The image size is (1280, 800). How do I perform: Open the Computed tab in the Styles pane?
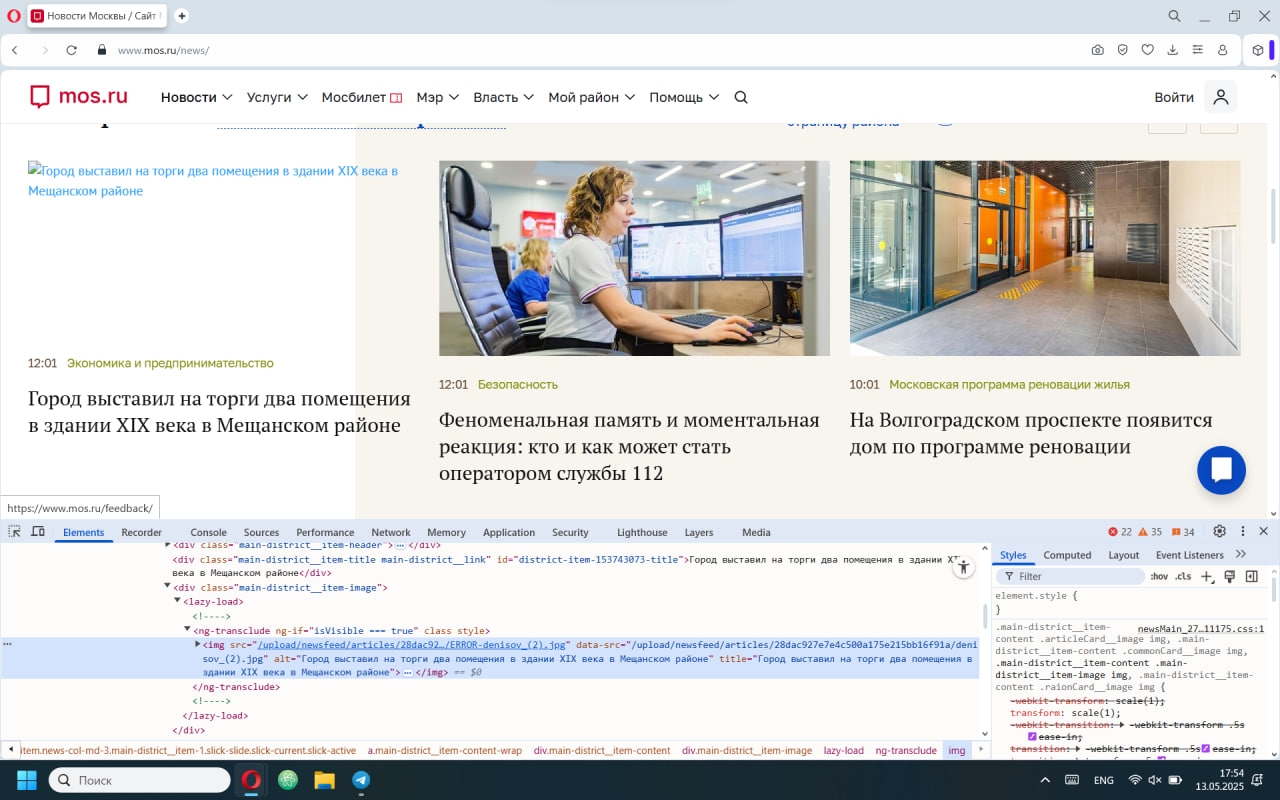(x=1068, y=554)
